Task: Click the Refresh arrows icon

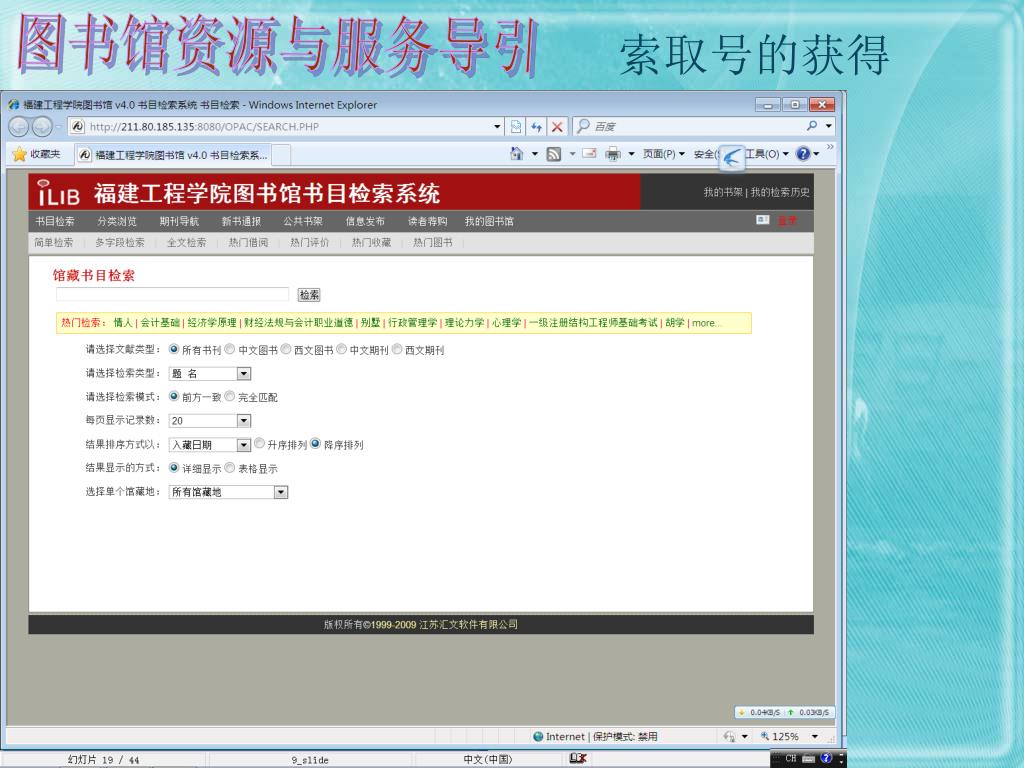Action: pos(536,126)
